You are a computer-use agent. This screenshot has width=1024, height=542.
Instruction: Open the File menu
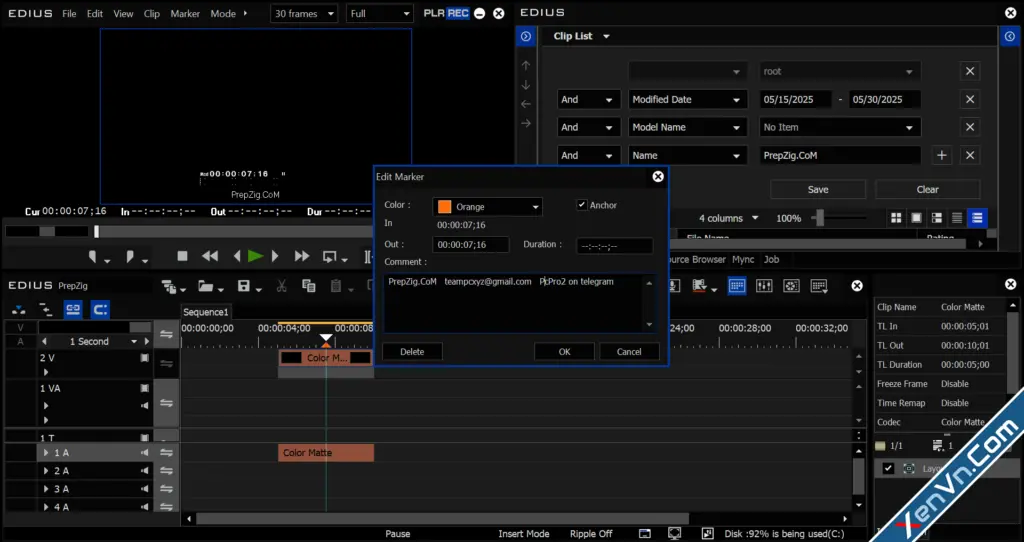click(69, 14)
